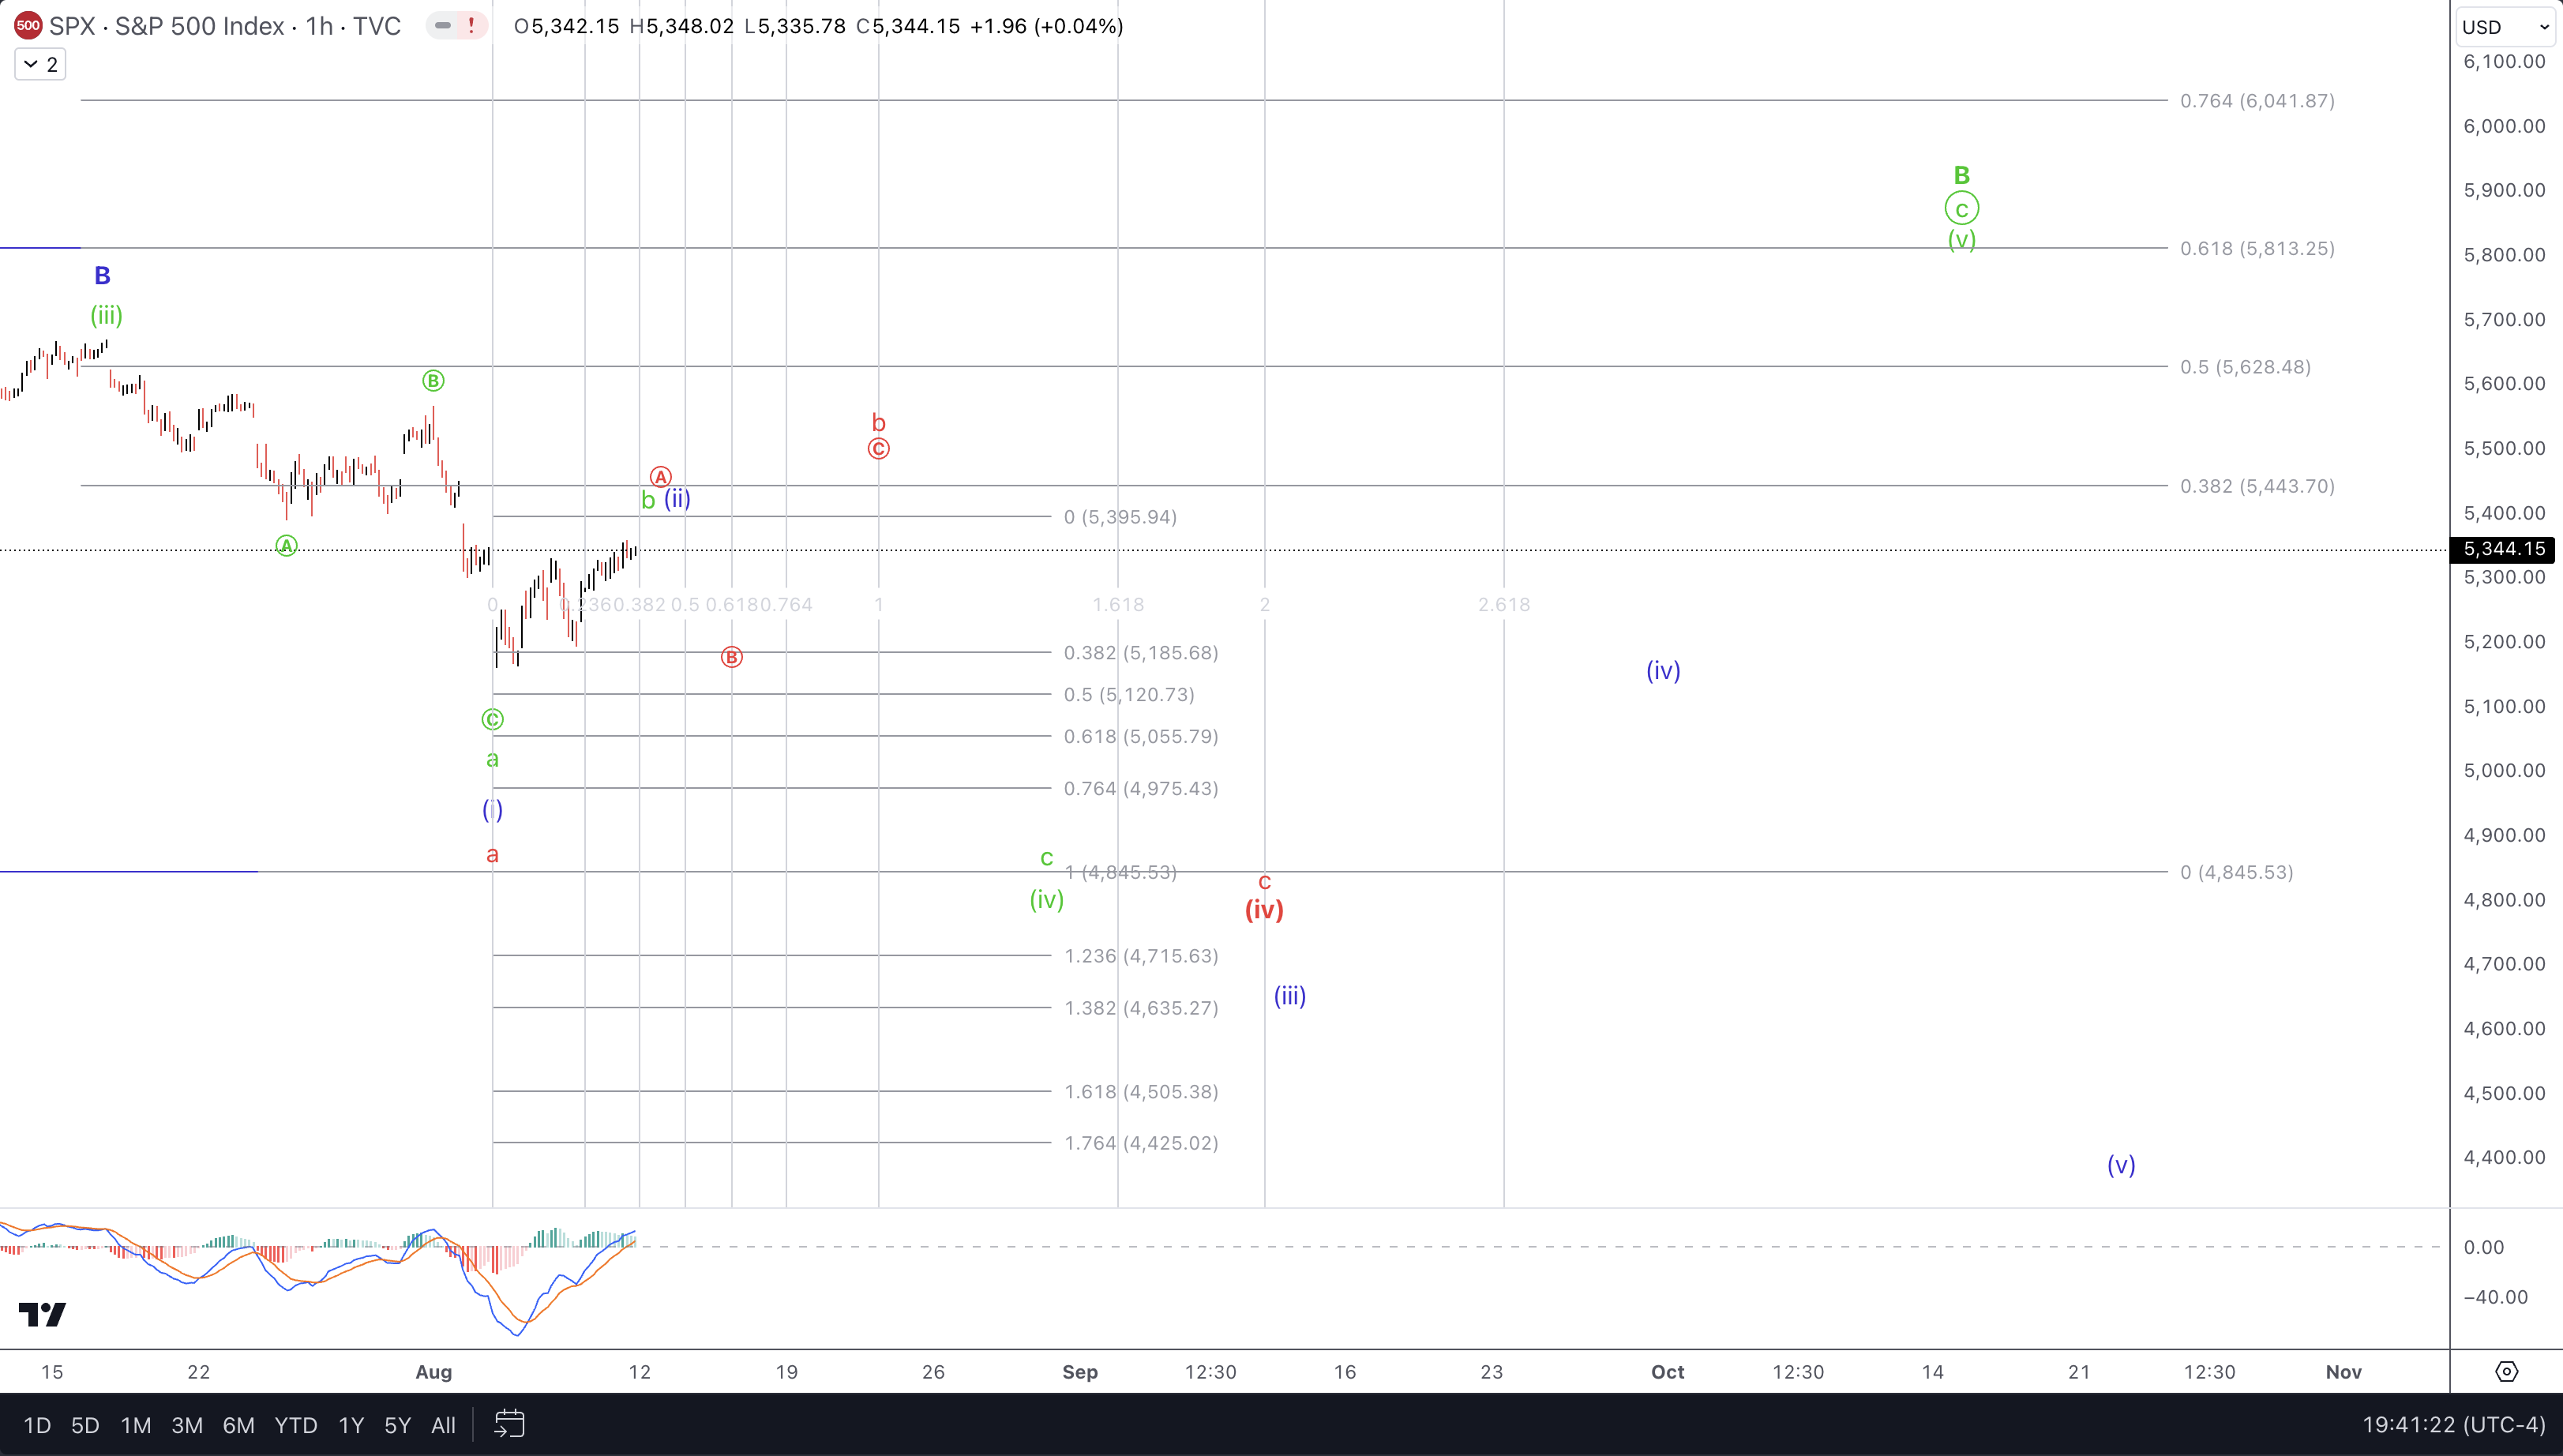Click the SPX S&P 500 Index symbol title
This screenshot has height=1456, width=2563.
[x=225, y=26]
